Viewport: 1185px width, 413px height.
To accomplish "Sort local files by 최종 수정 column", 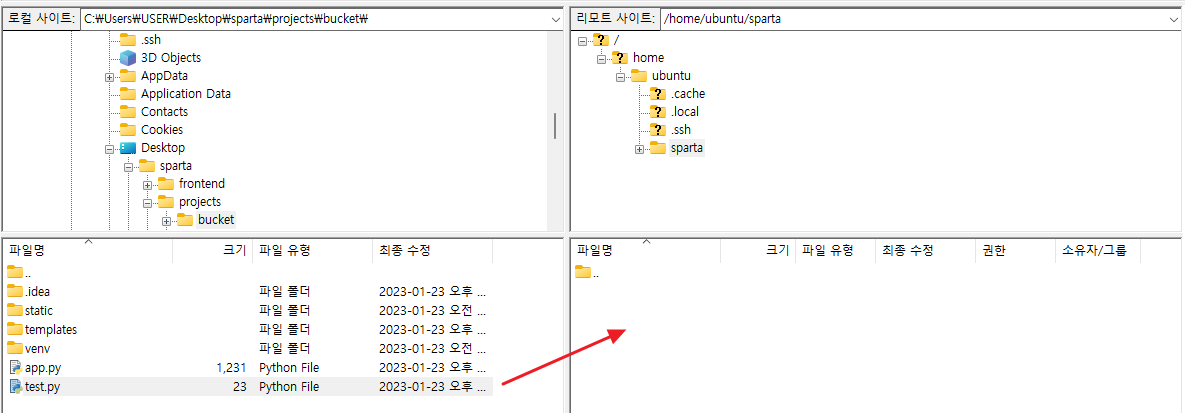I will 432,251.
